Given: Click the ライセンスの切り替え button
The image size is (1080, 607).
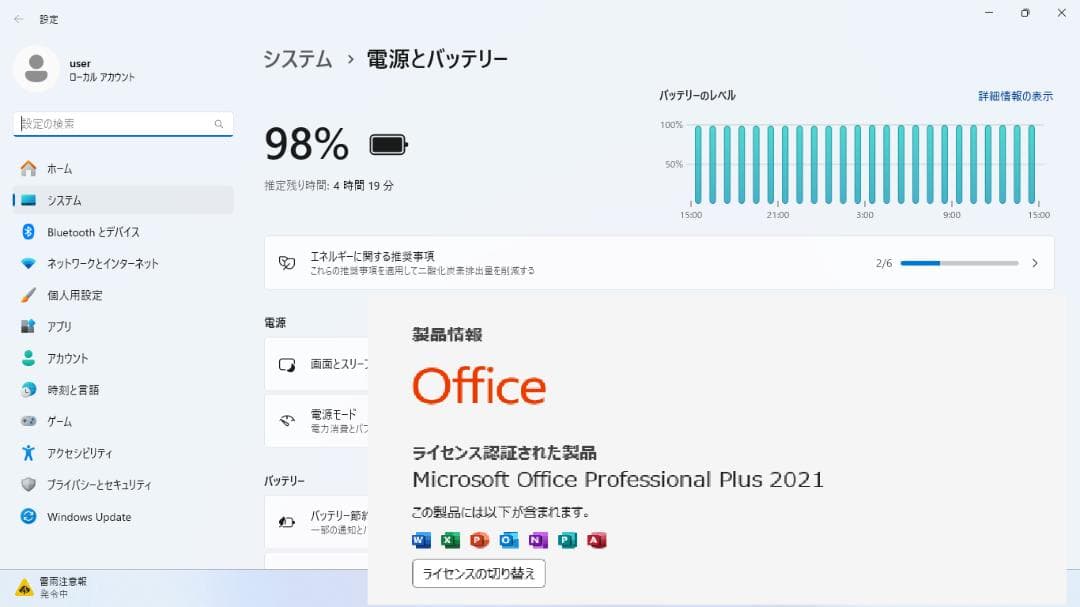Looking at the screenshot, I should click(478, 574).
